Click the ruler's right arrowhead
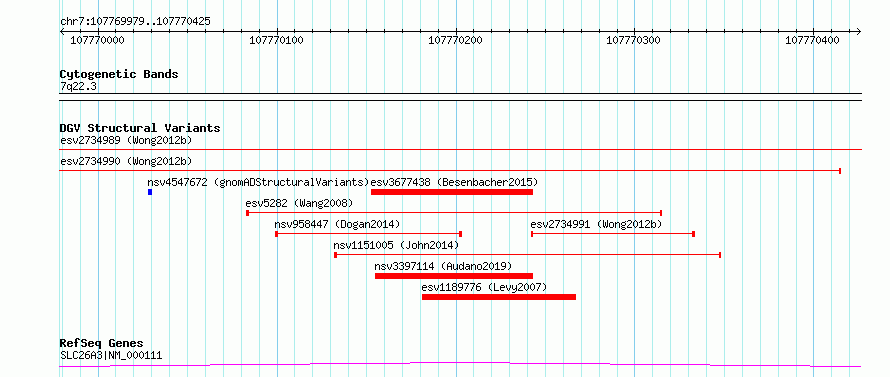Screen dimensions: 890x377 pyautogui.click(x=859, y=31)
